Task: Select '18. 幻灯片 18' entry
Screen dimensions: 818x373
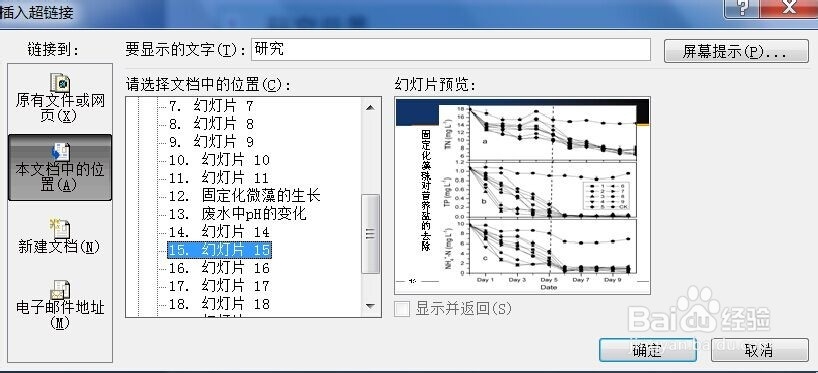Action: pos(219,304)
